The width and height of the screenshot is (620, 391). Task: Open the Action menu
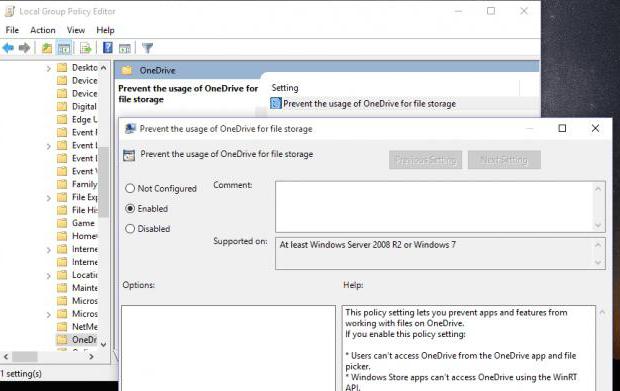pos(43,30)
